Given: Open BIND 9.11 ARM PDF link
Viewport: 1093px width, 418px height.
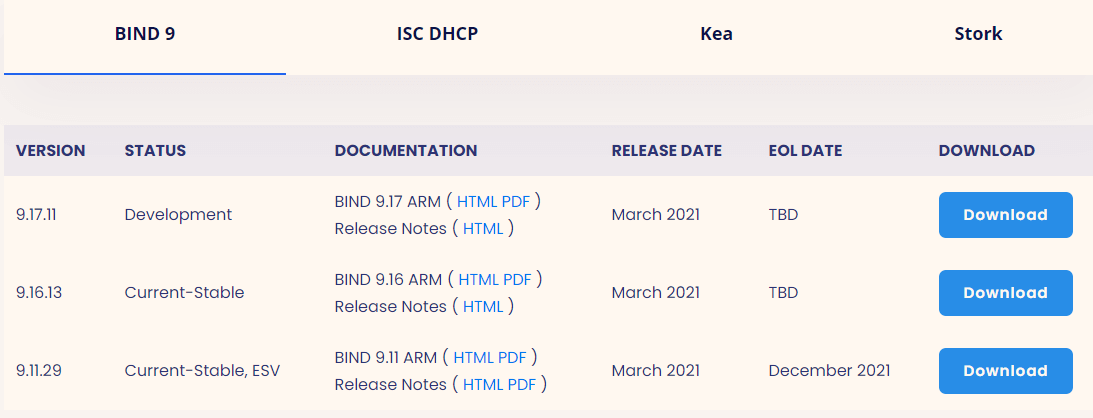Looking at the screenshot, I should (512, 357).
